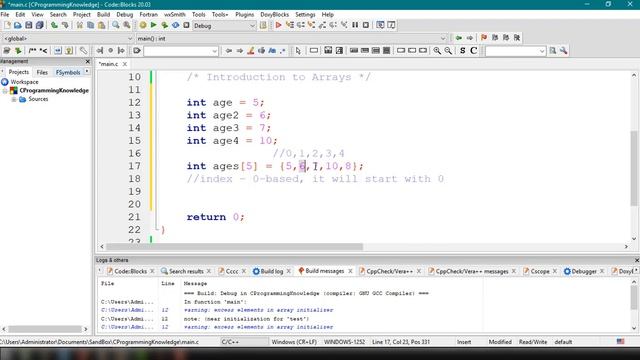Click the debugger Pause icon
Viewport: 640px width, 360px height.
(x=355, y=25)
